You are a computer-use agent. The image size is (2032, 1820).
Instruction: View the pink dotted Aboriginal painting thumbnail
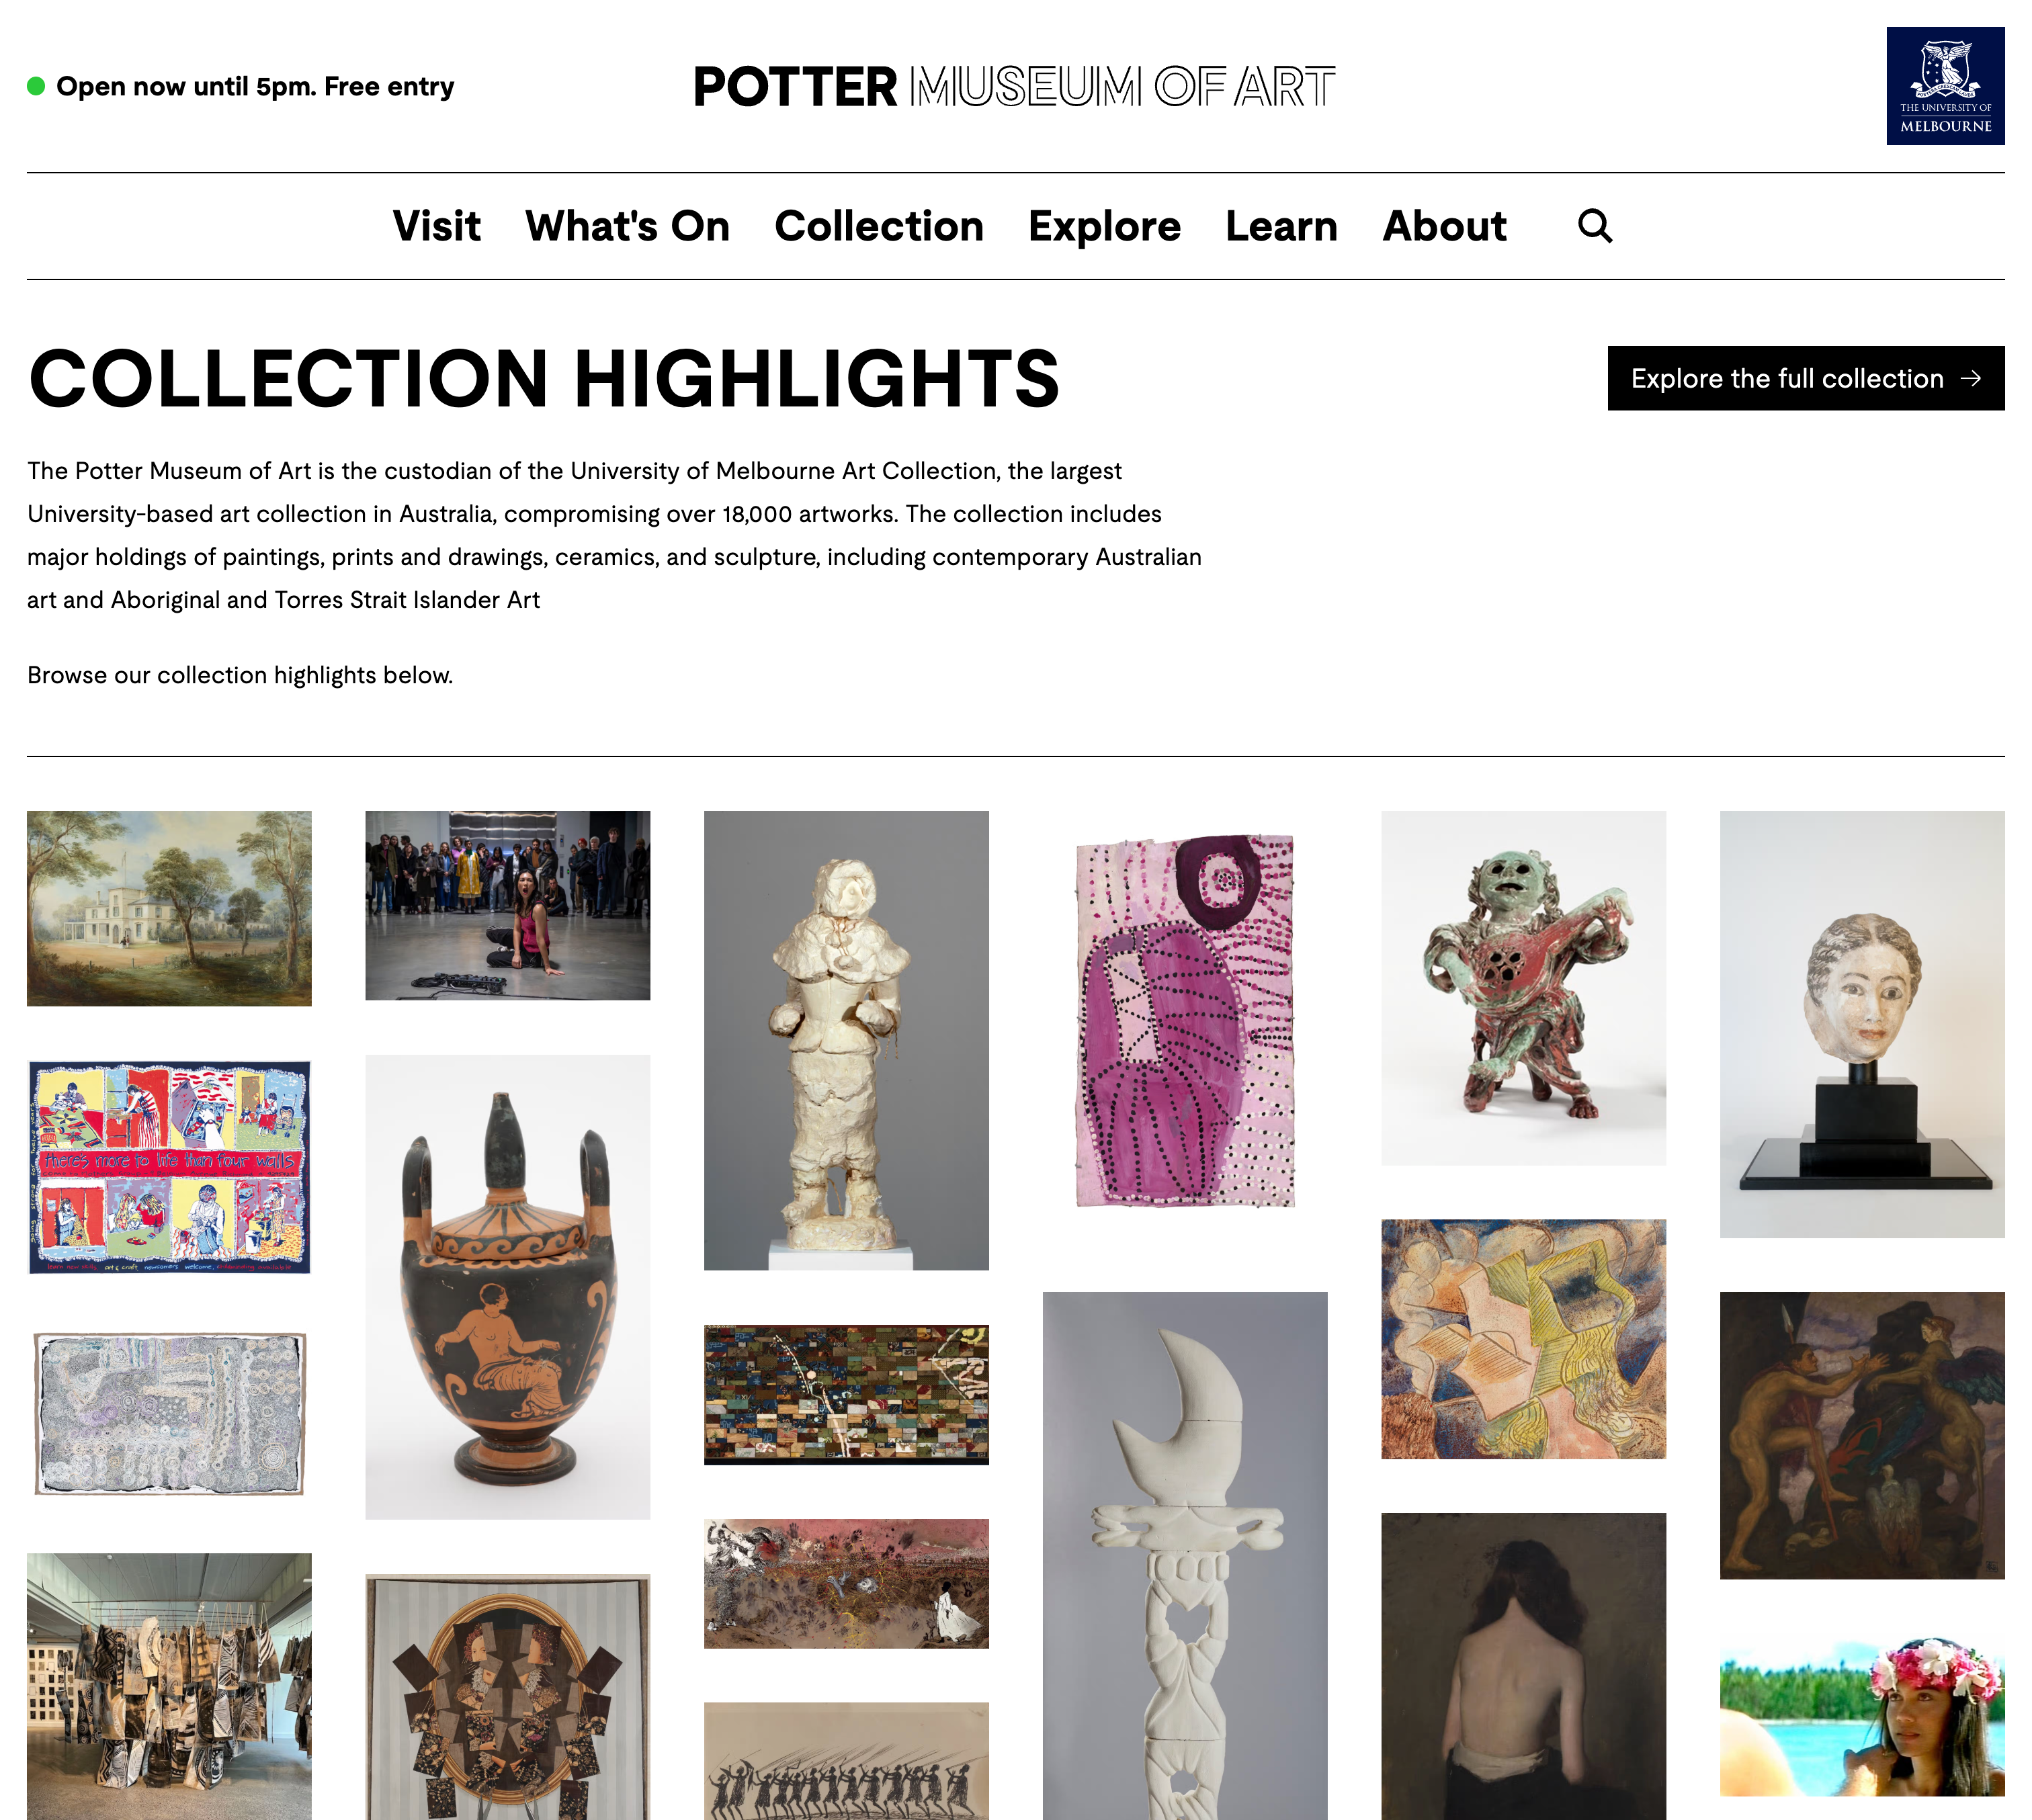pos(1185,1021)
